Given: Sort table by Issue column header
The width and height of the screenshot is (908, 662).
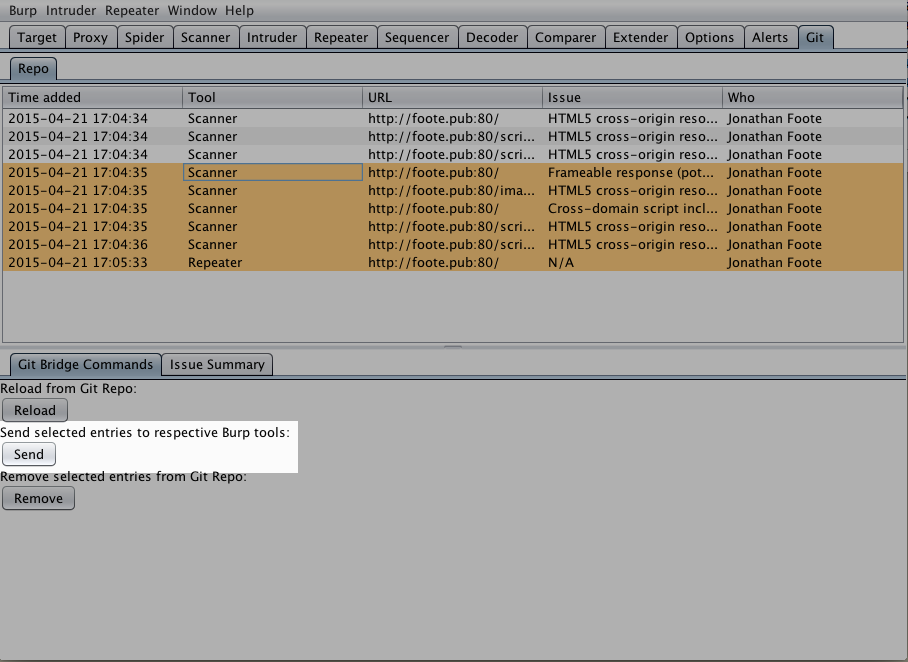Looking at the screenshot, I should [x=633, y=97].
